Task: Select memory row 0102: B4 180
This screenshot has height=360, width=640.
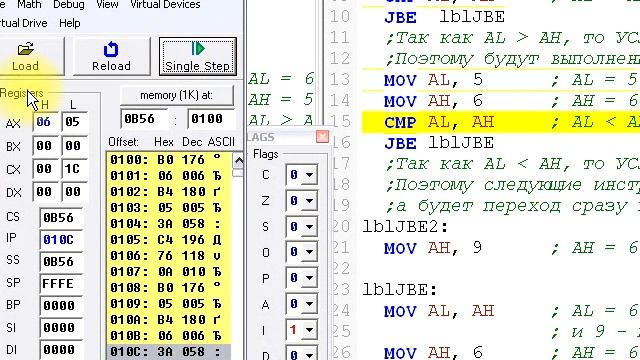Action: [x=169, y=191]
